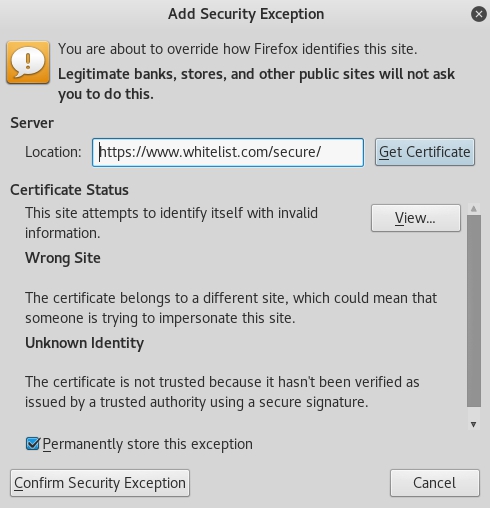The height and width of the screenshot is (508, 490).
Task: Click the 'Server' section label
Action: point(32,123)
